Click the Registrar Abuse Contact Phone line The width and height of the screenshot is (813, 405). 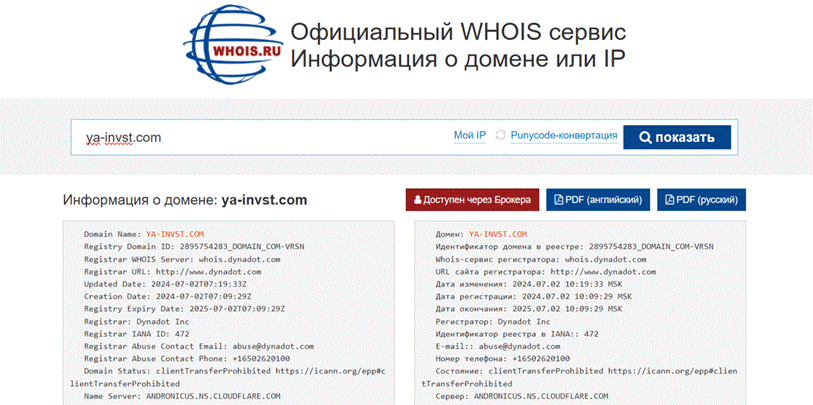(x=187, y=359)
